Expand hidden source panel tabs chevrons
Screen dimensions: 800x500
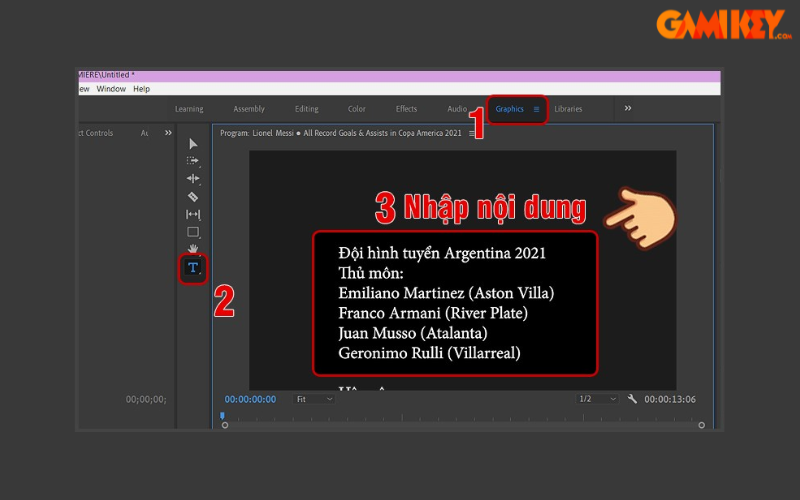tap(168, 133)
